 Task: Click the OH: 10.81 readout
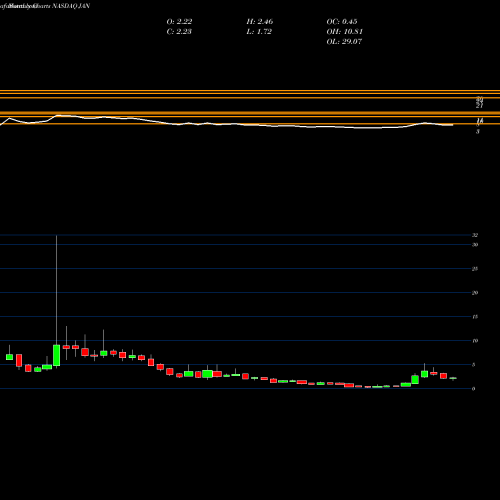coord(344,31)
